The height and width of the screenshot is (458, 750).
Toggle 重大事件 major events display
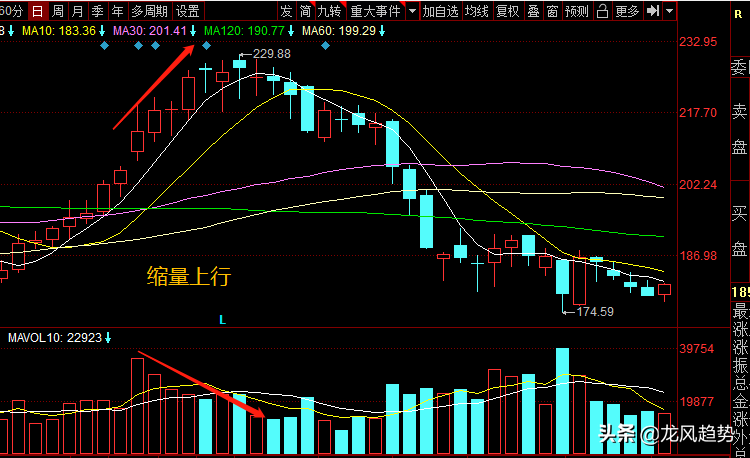[x=376, y=11]
